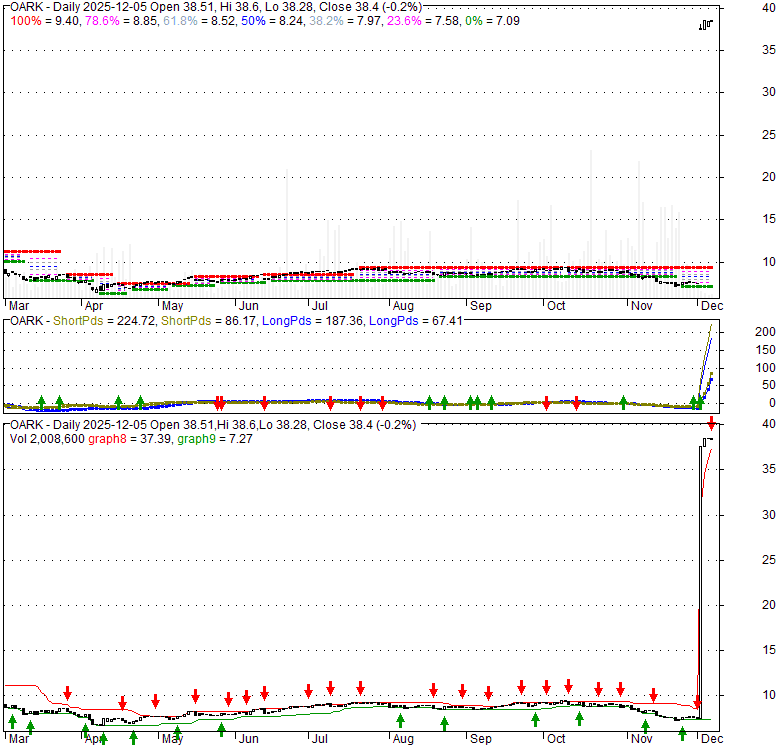Select the Aug month label under top panel

pos(403,306)
